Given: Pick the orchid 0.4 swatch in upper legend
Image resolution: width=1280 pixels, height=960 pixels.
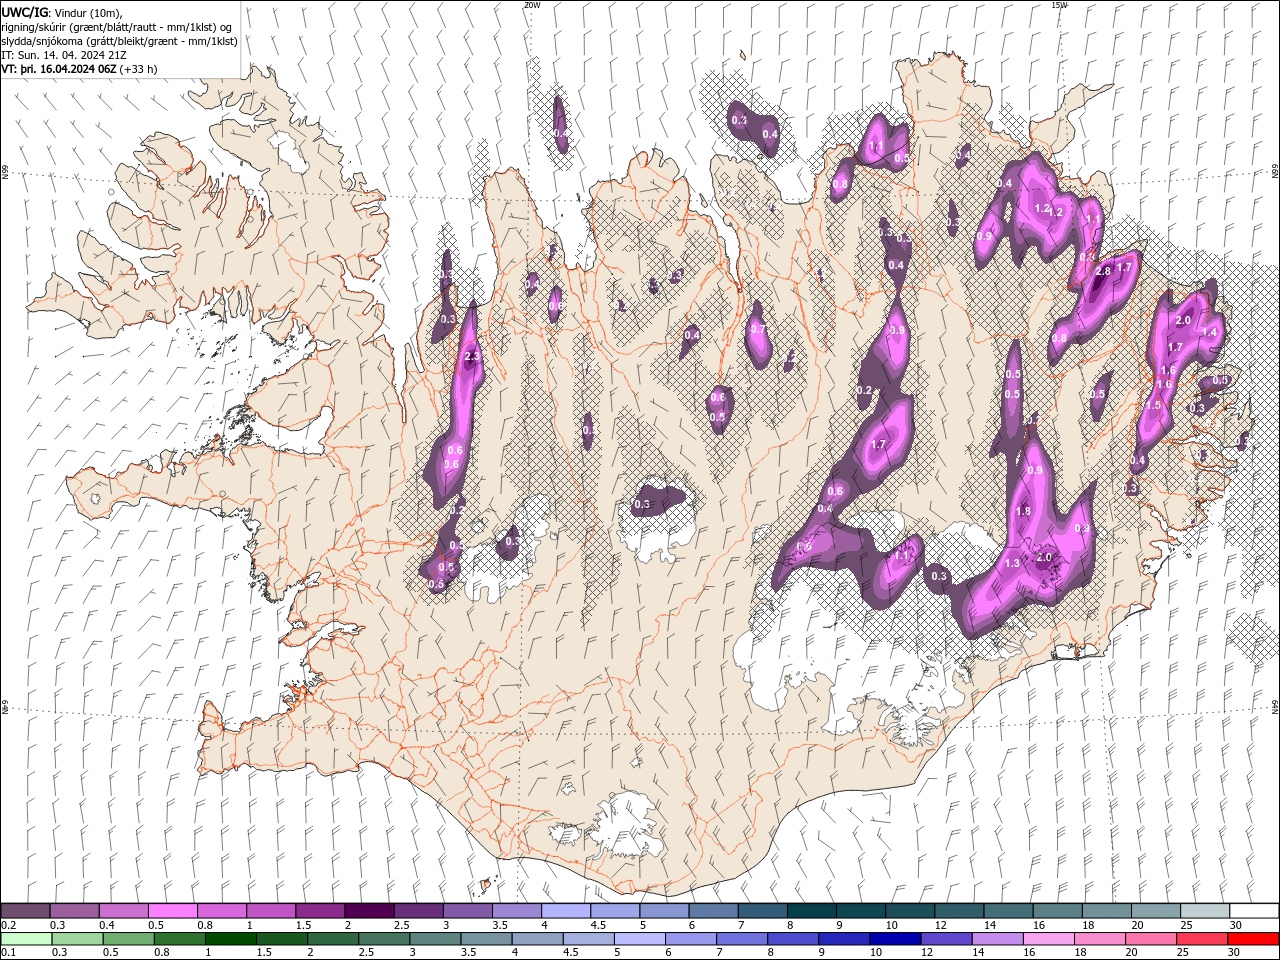Looking at the screenshot, I should (123, 911).
